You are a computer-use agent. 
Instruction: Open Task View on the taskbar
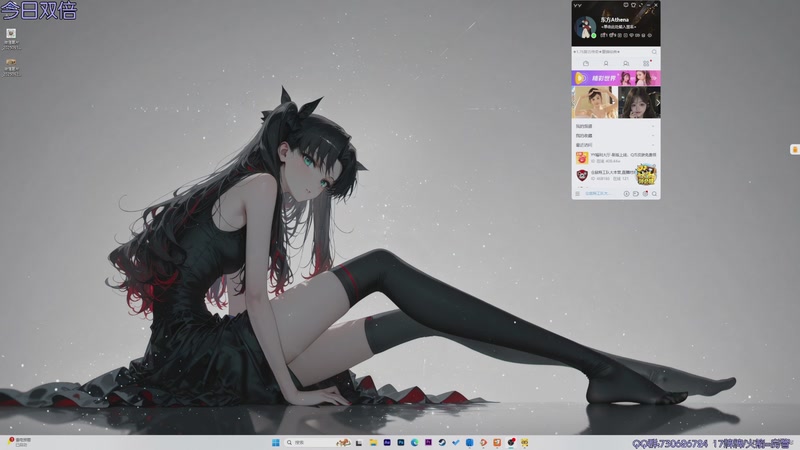pyautogui.click(x=359, y=442)
